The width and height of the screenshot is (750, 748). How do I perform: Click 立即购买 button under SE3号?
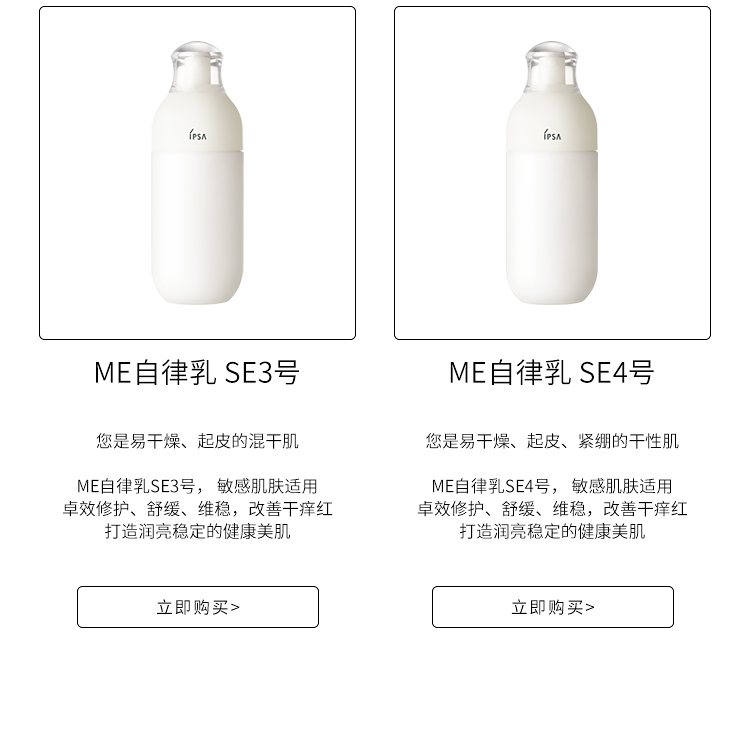coord(198,607)
